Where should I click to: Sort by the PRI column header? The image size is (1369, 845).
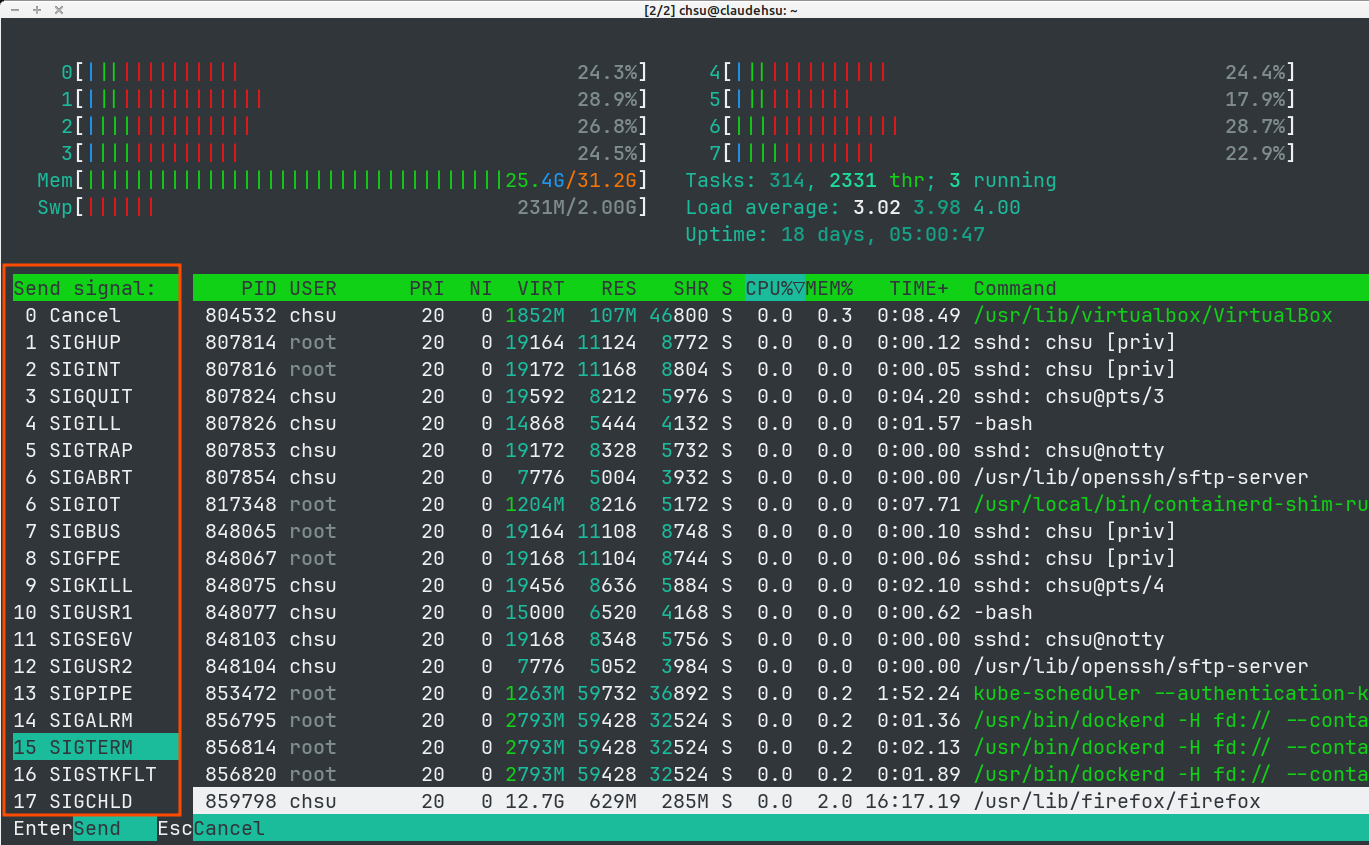point(427,288)
